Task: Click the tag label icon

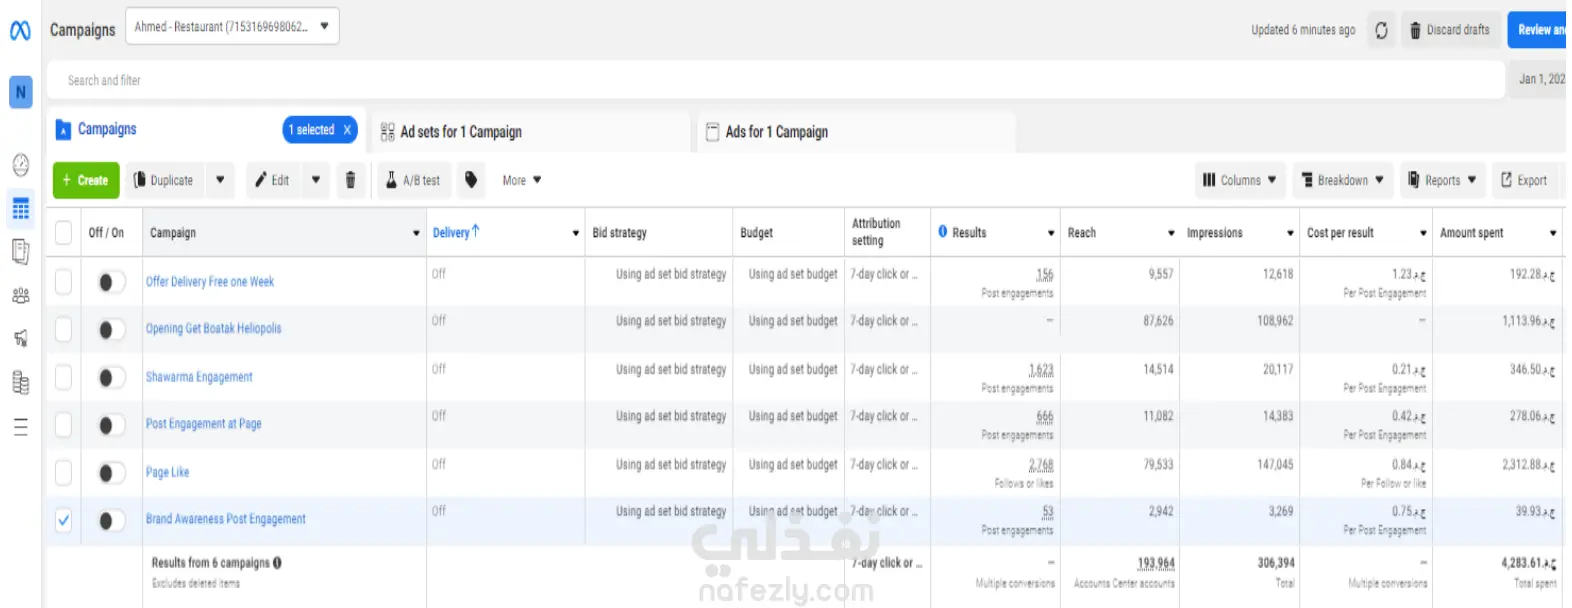Action: [471, 180]
